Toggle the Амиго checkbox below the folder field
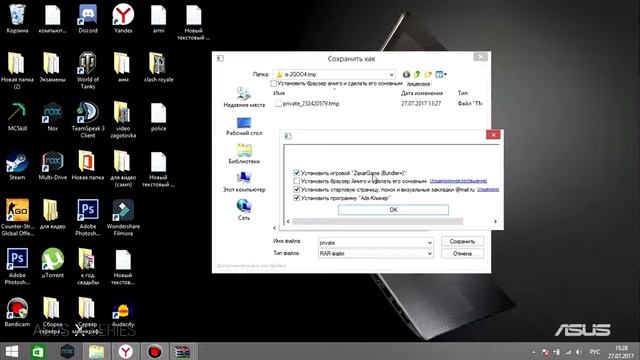Viewport: 640px width, 360px height. pos(273,83)
